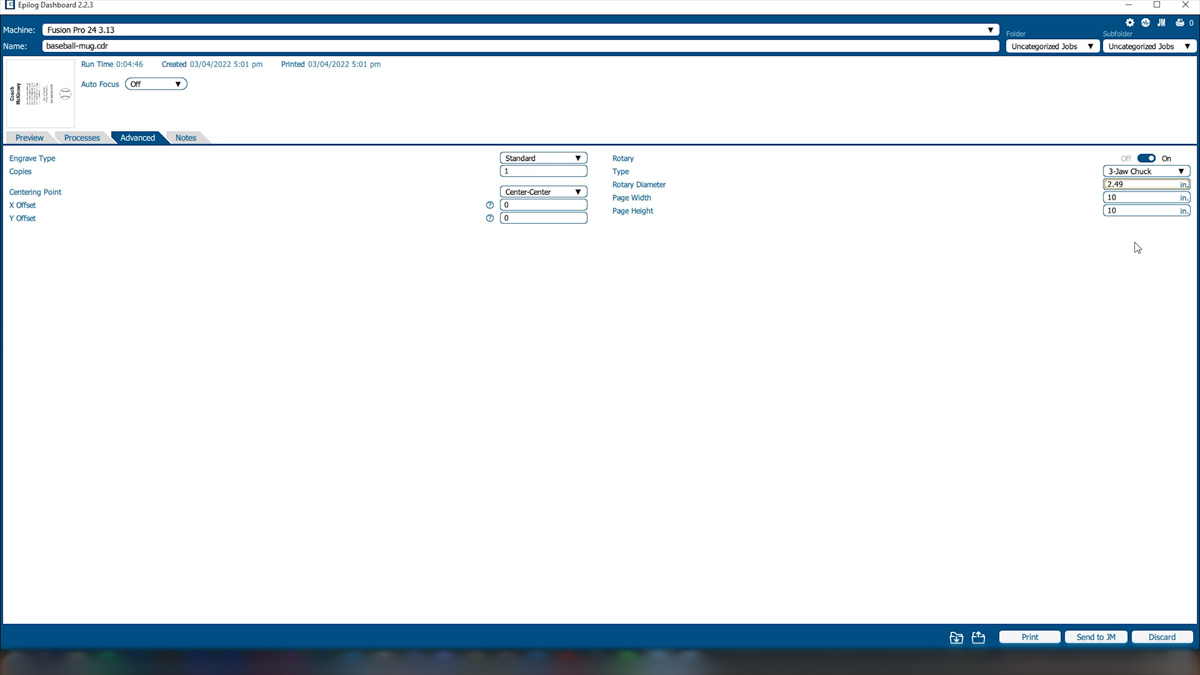Open the Centering Point dropdown

click(x=543, y=192)
